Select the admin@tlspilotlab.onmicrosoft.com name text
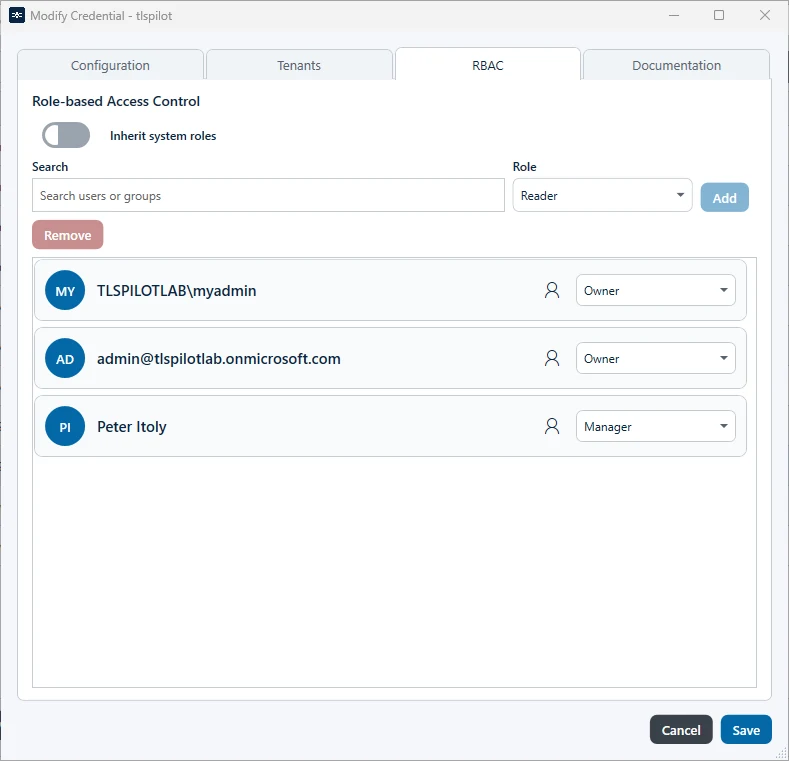The image size is (789, 761). pyautogui.click(x=219, y=358)
